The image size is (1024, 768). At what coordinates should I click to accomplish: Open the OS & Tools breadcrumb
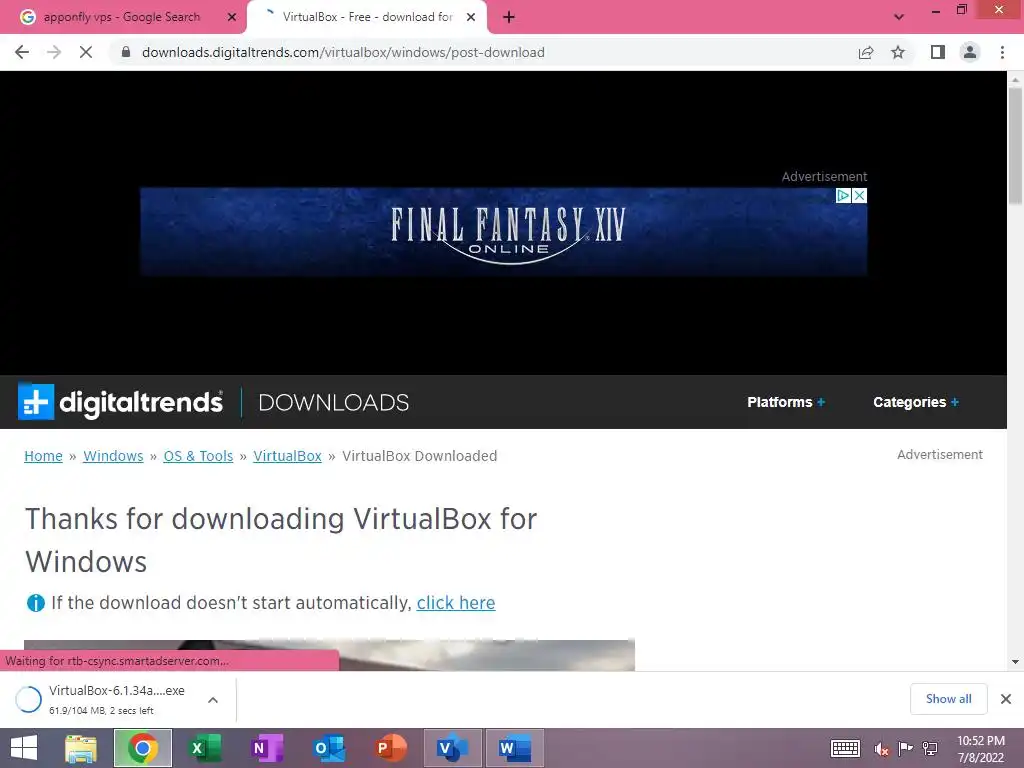pos(198,456)
